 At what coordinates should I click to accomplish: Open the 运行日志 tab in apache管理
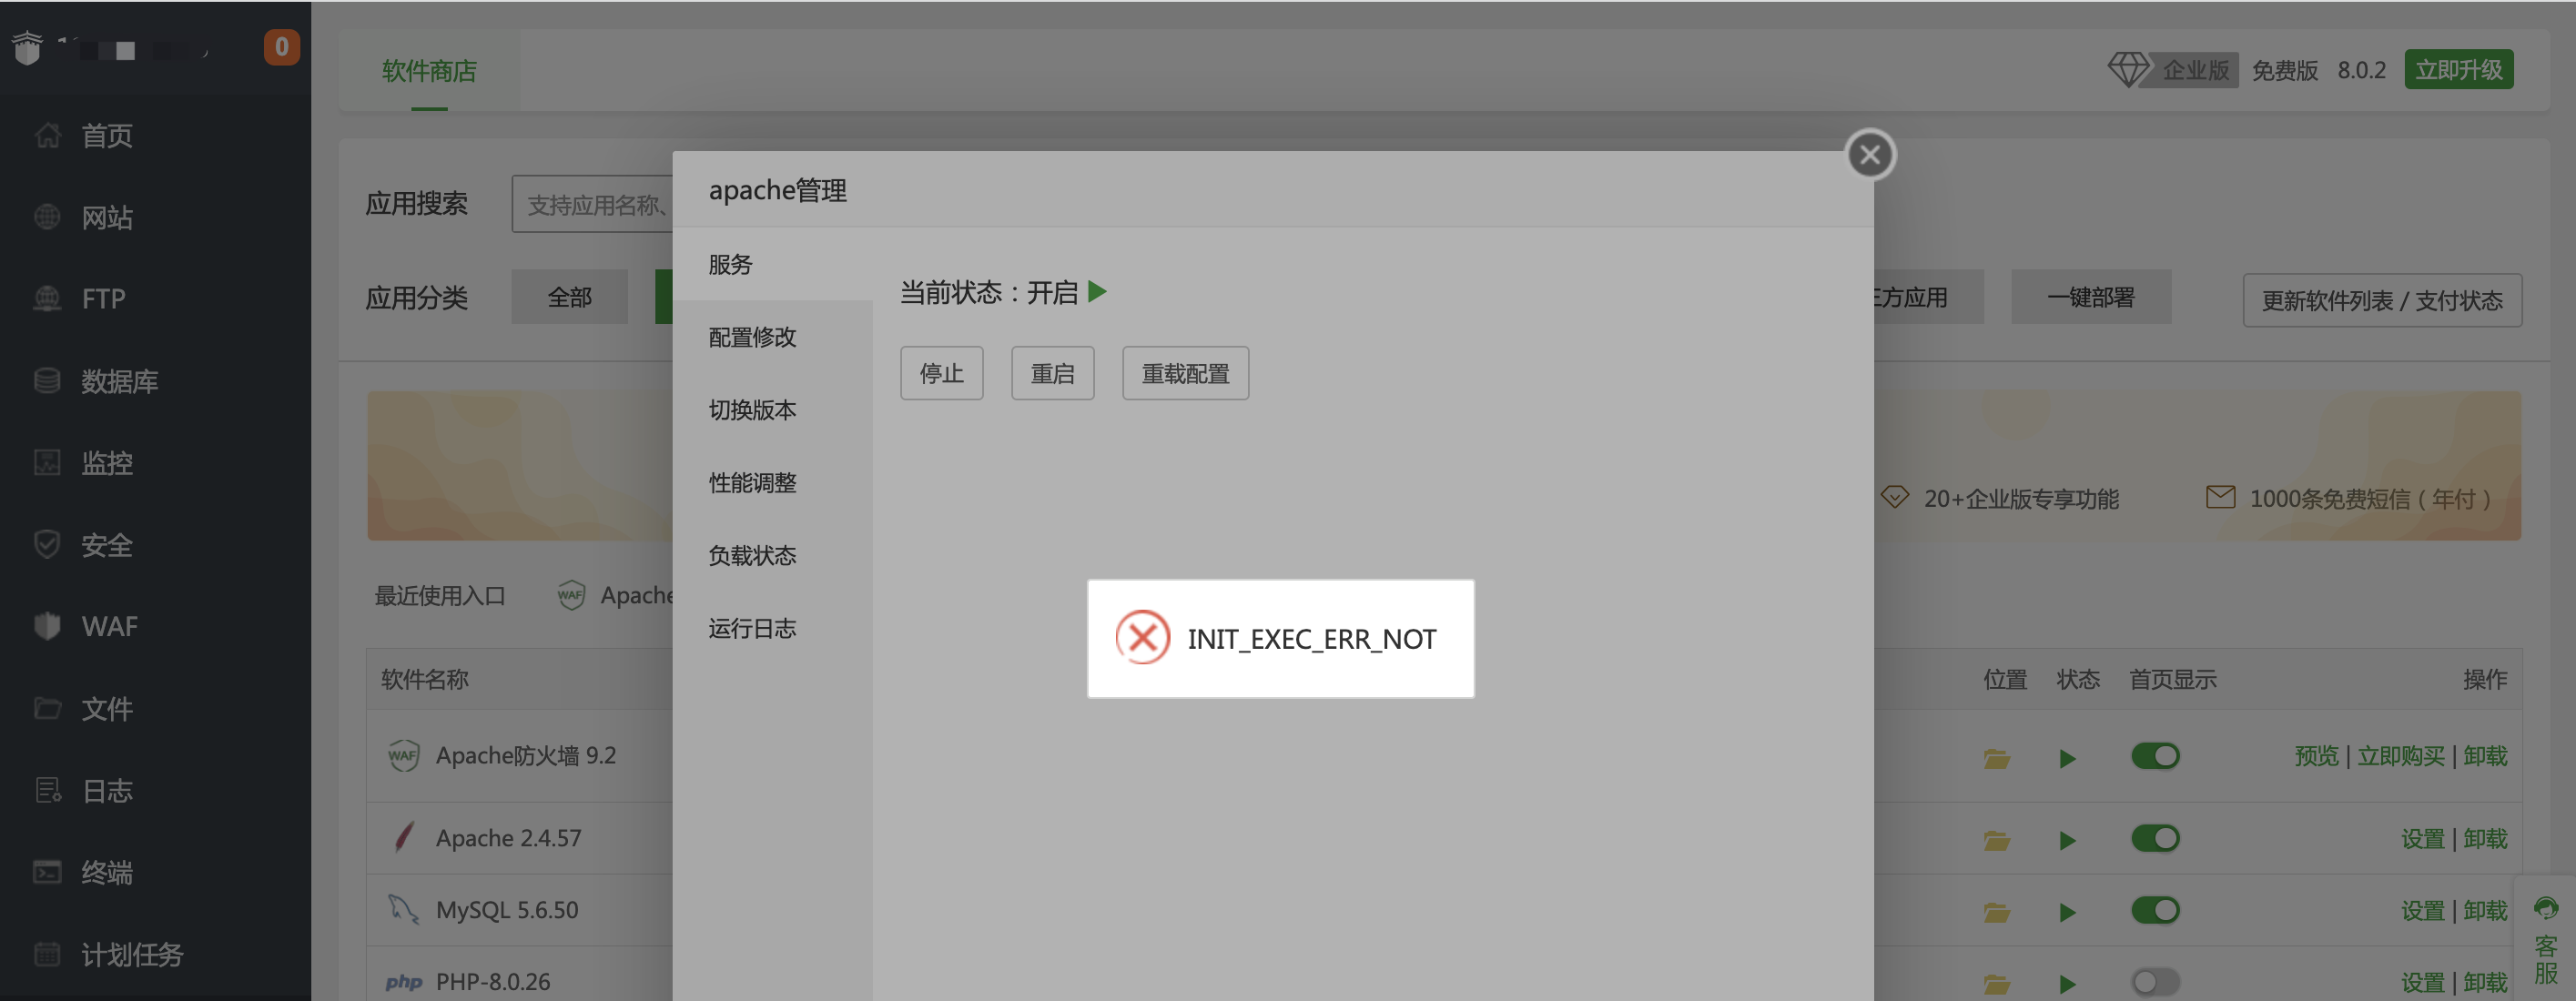(752, 628)
